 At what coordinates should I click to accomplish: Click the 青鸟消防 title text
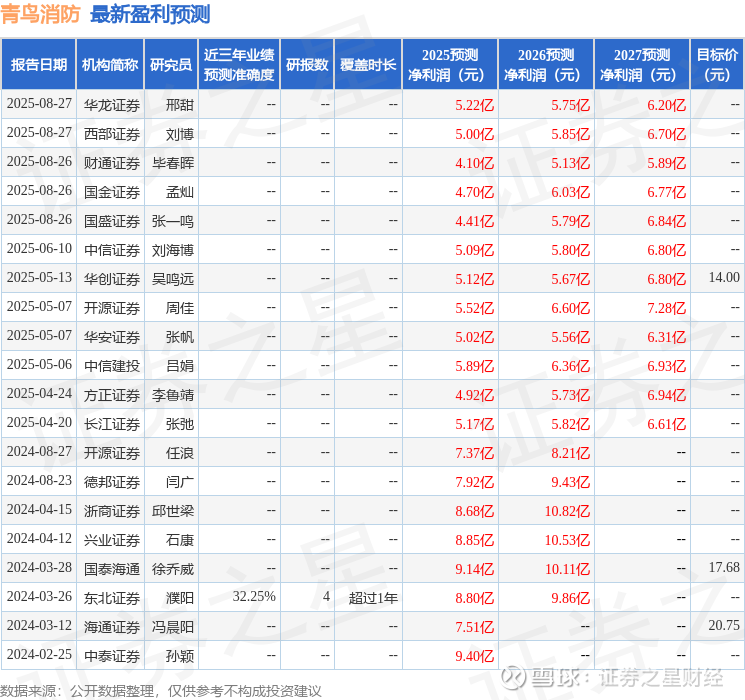pos(40,14)
